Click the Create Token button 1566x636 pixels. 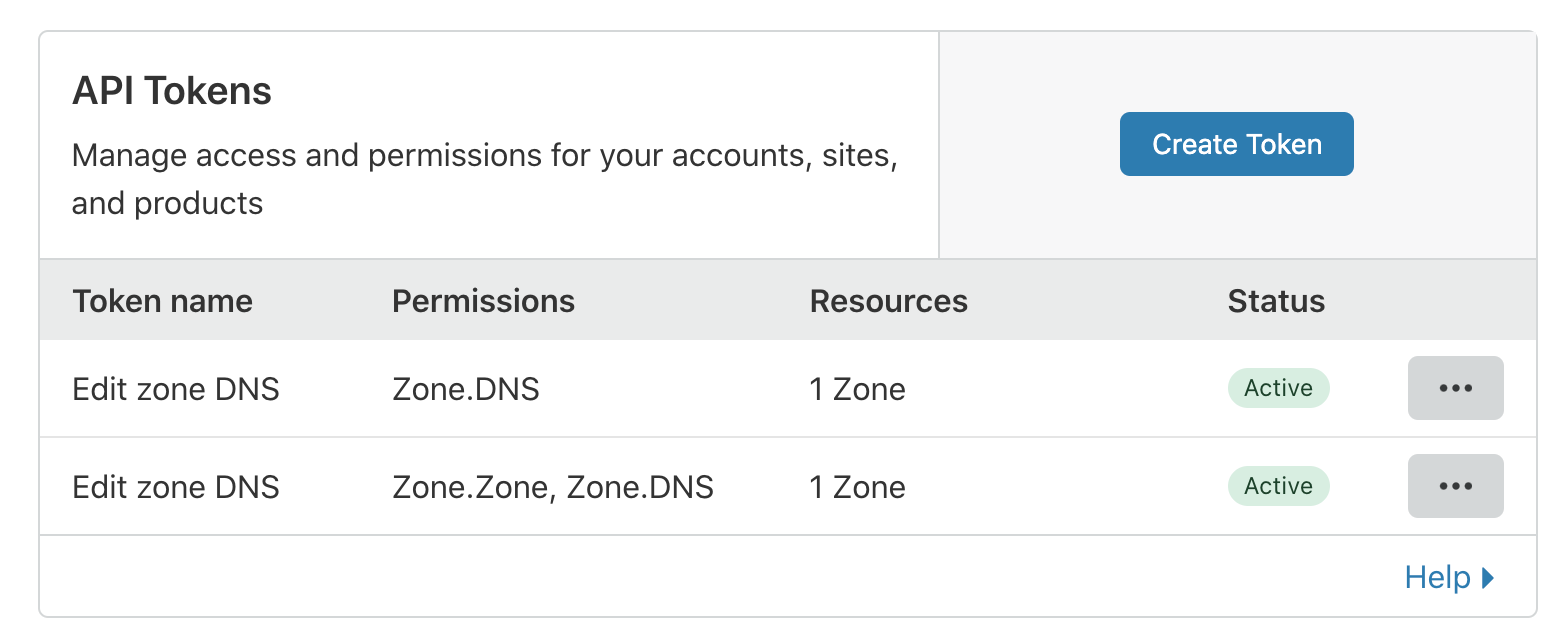tap(1236, 144)
